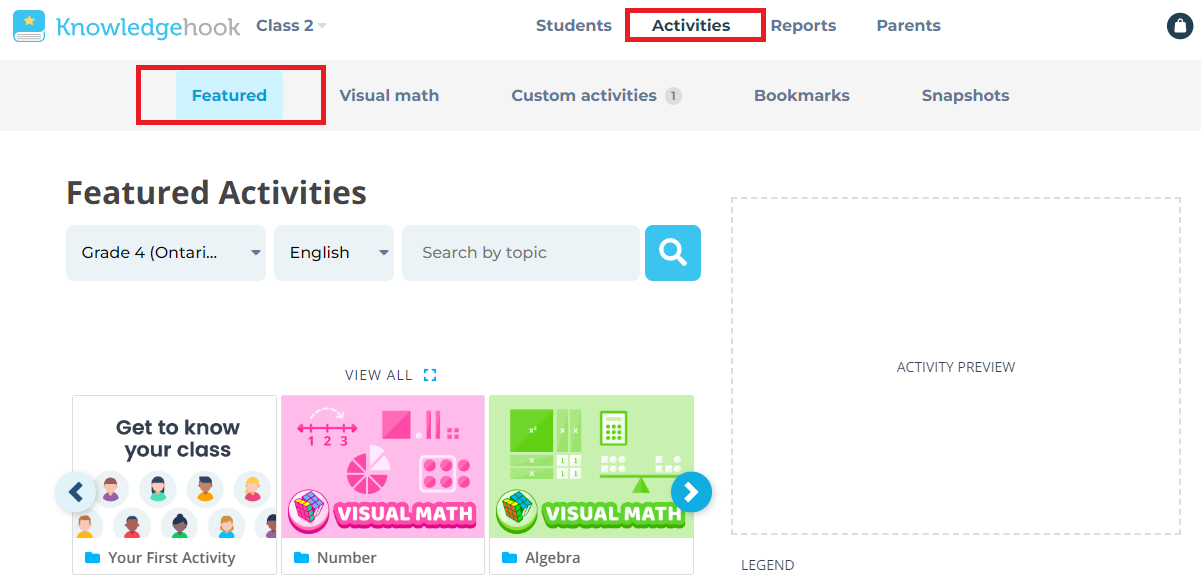
Task: Go to previous carousel slide arrow
Action: point(75,491)
